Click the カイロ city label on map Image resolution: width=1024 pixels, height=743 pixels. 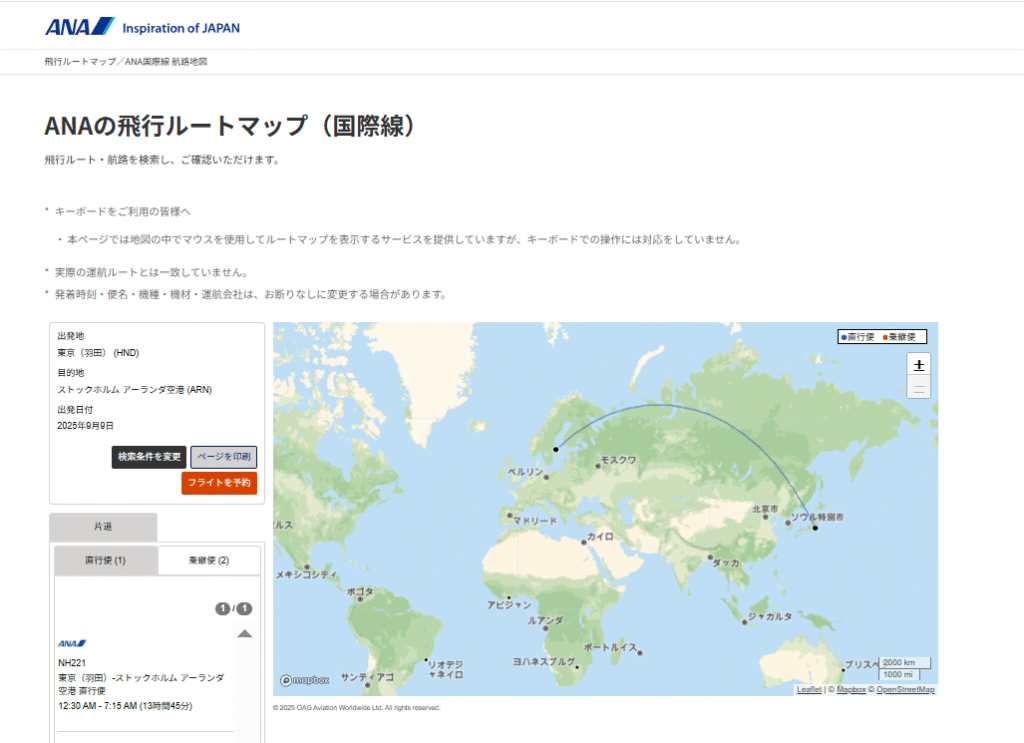(x=600, y=537)
